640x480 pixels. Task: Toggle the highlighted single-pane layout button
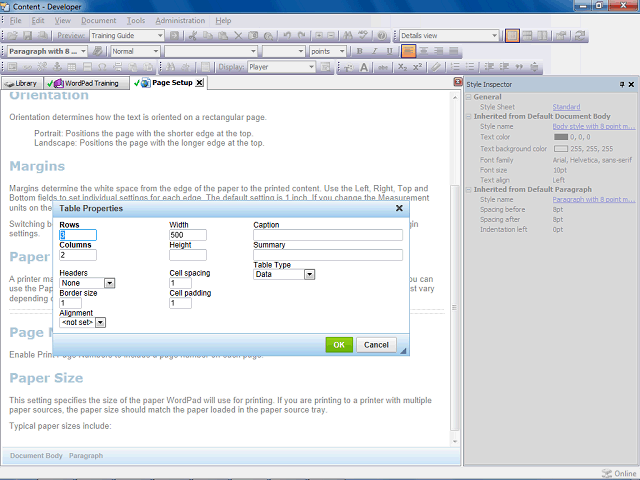512,36
